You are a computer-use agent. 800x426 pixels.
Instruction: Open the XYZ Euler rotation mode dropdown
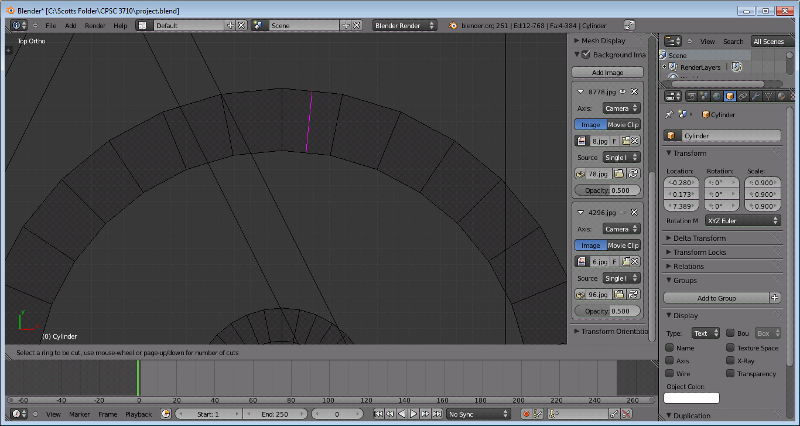(x=743, y=221)
